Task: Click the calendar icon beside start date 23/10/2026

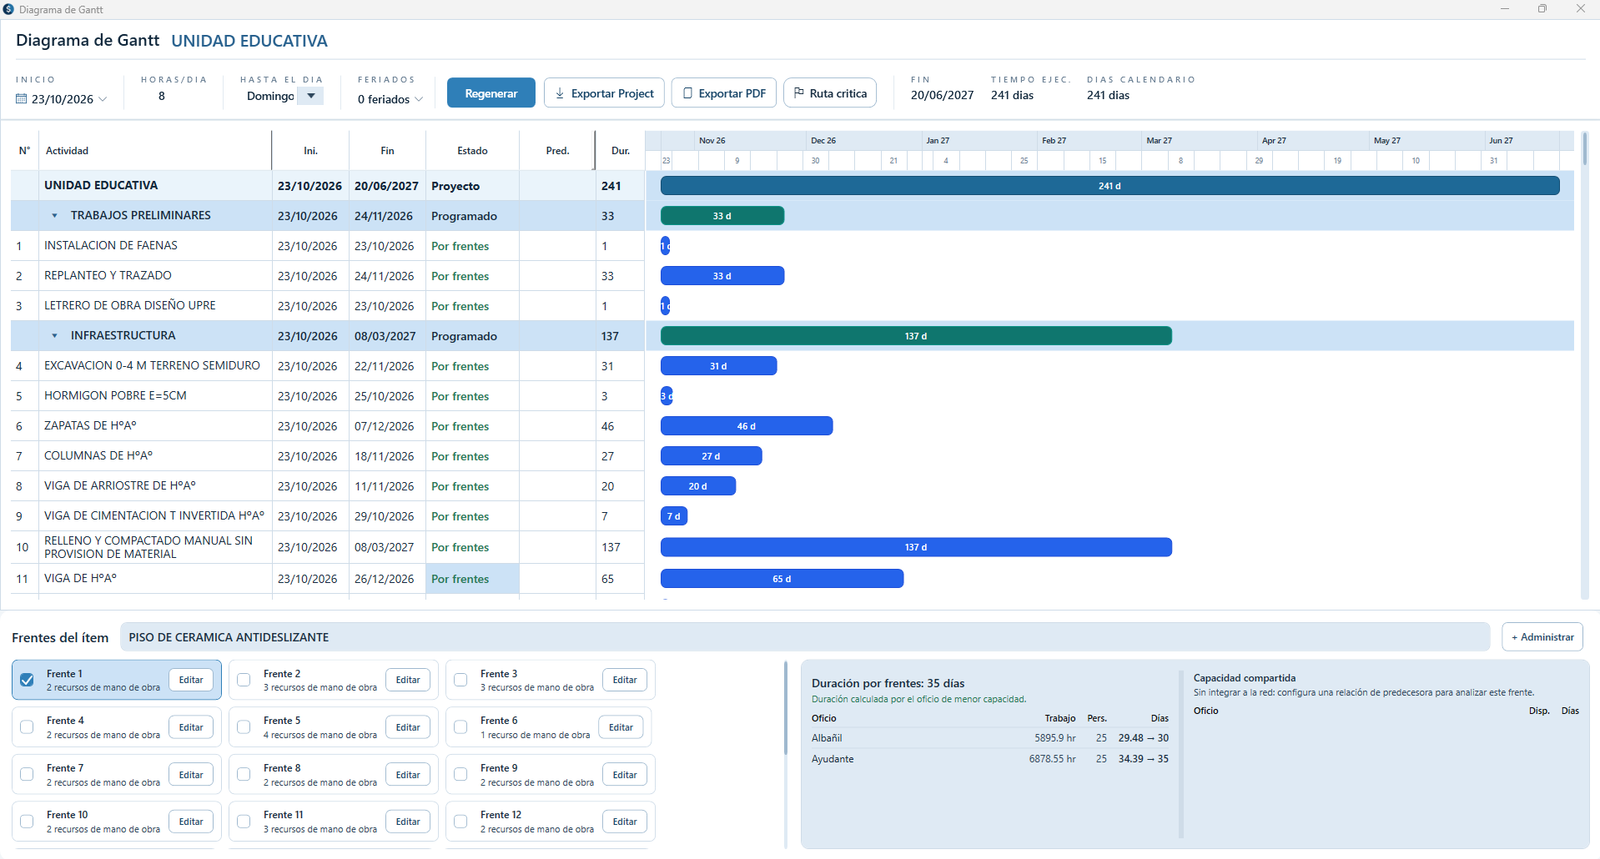Action: 21,99
